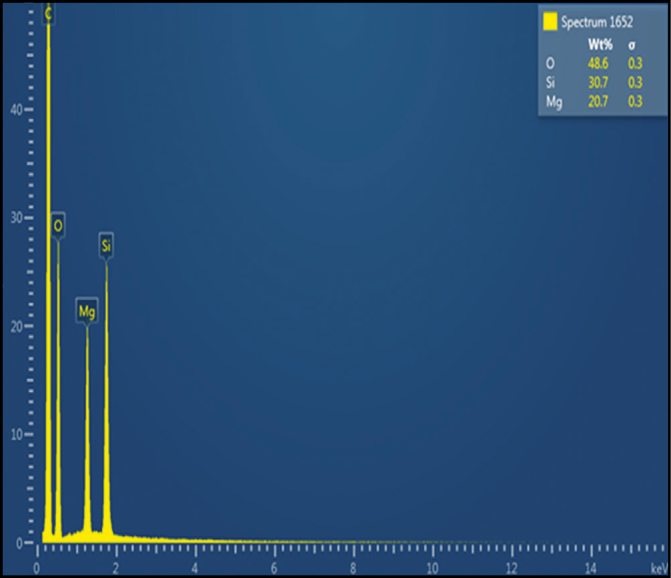
Task: Select the Si weight value 30.7
Action: tap(598, 82)
